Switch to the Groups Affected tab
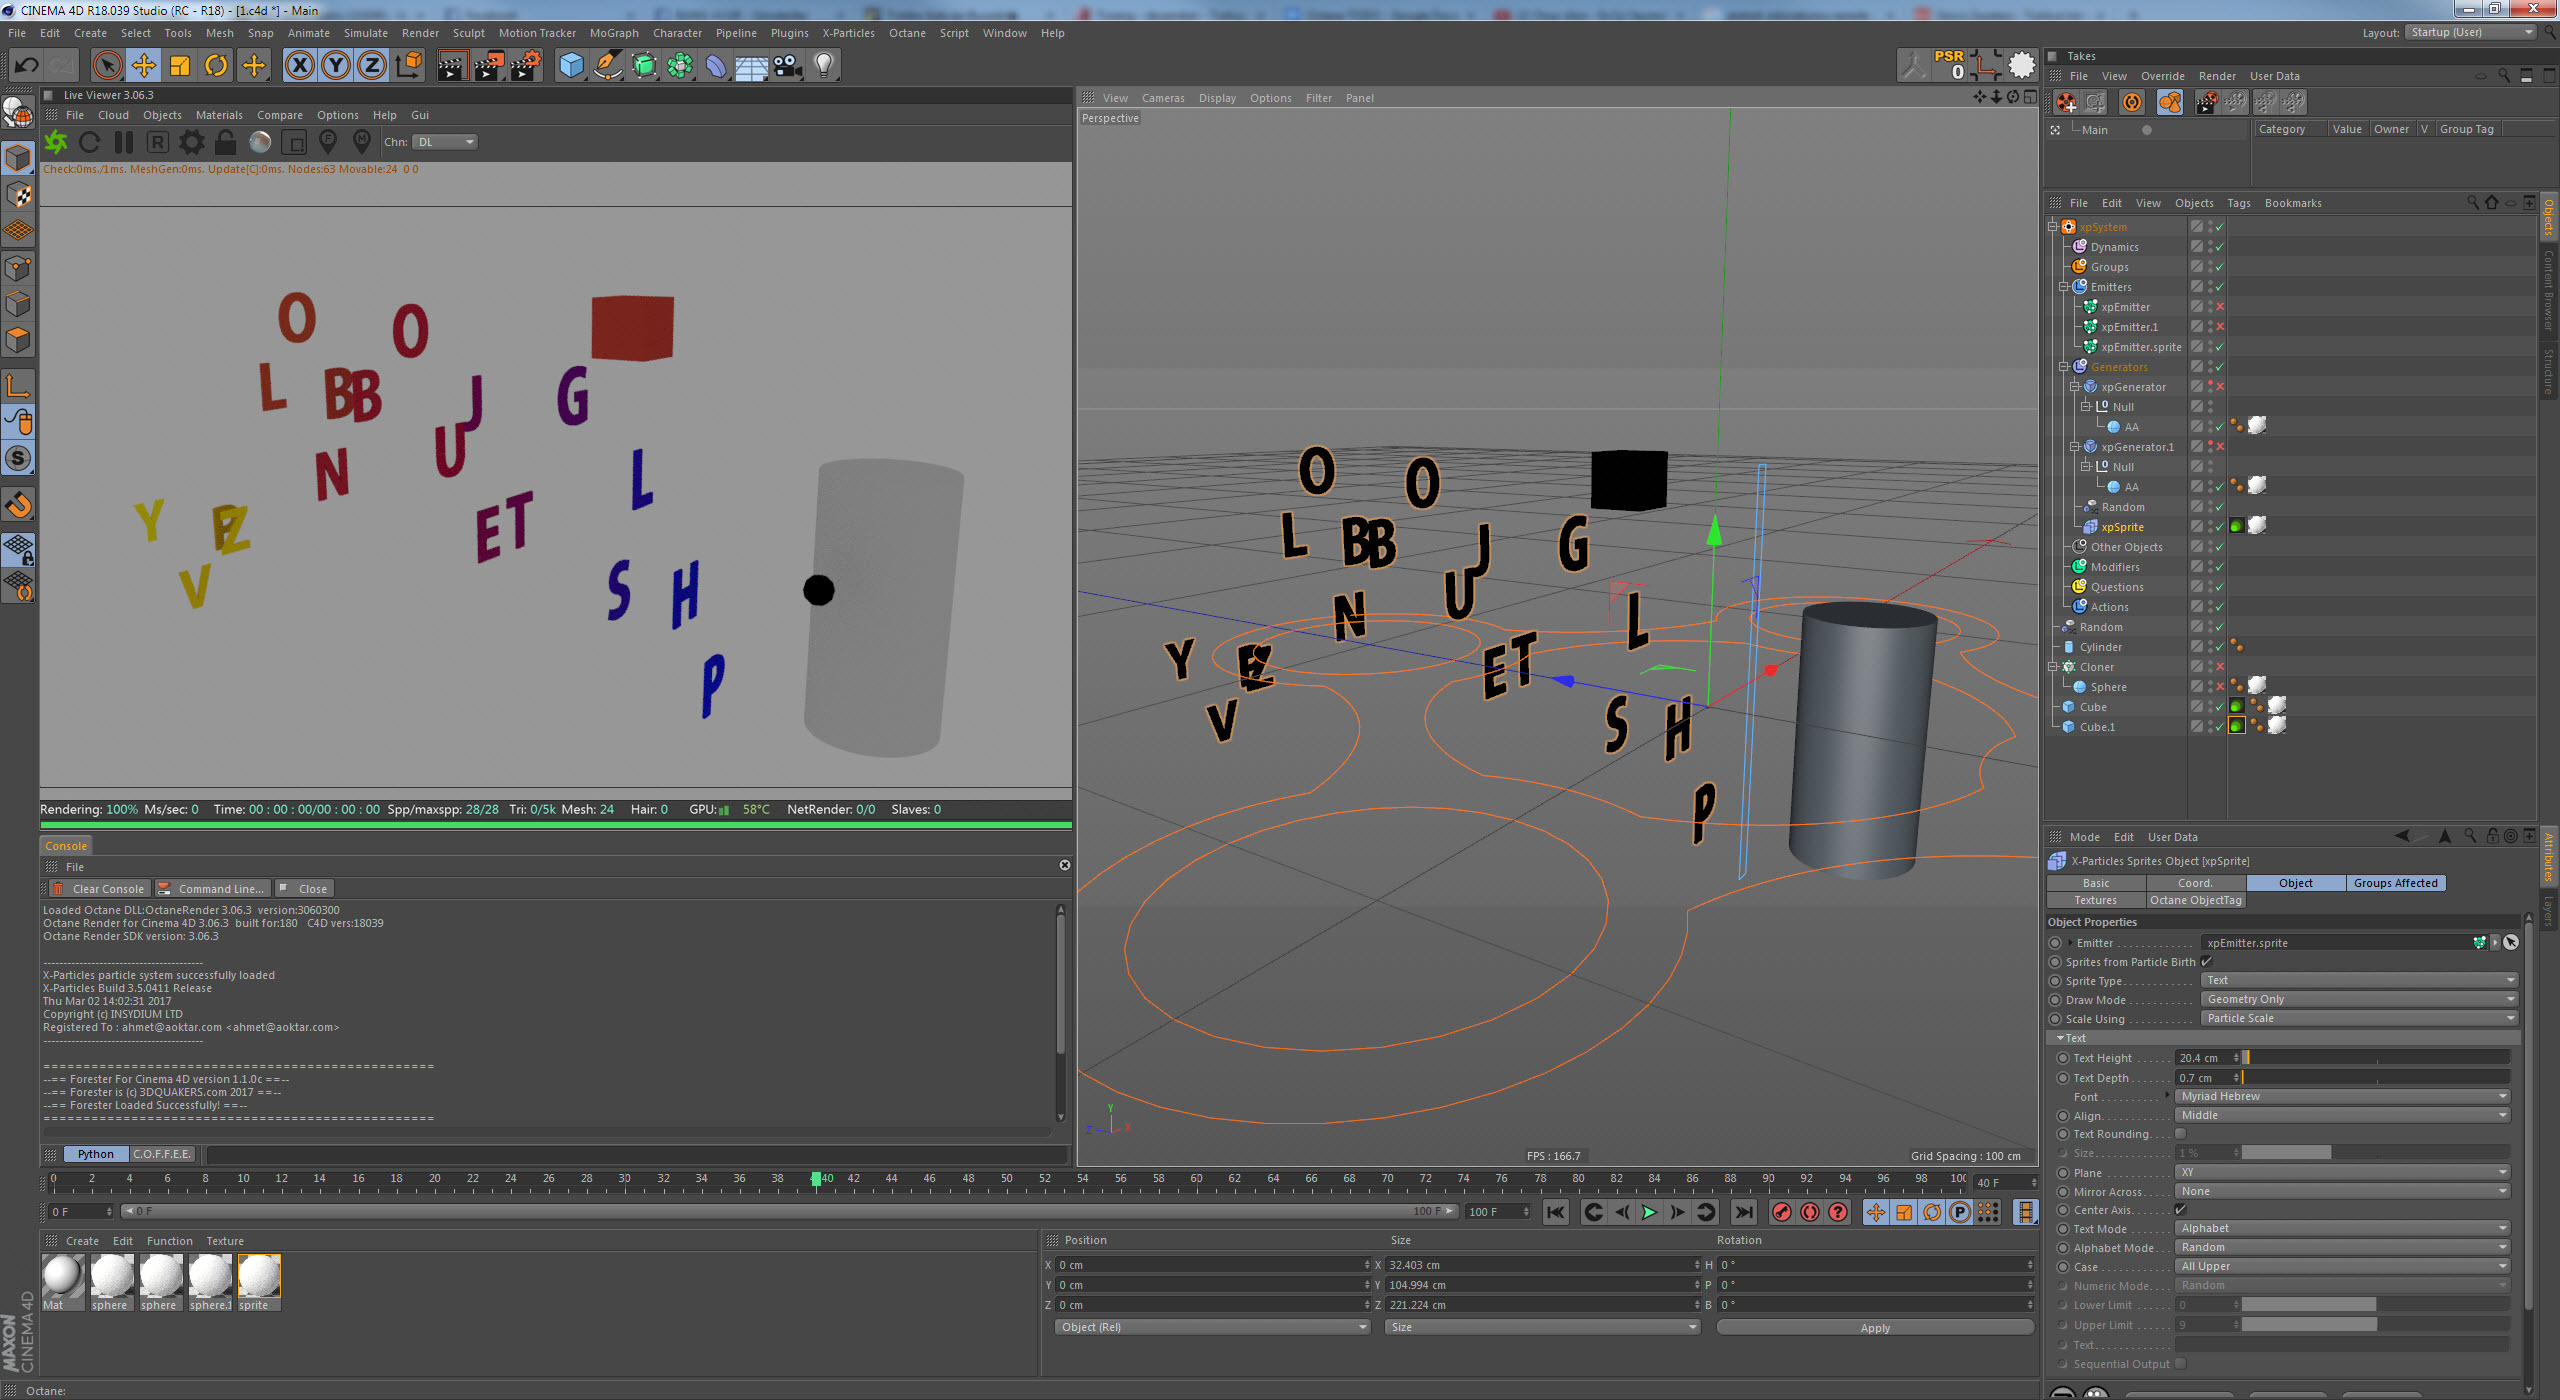 point(2394,883)
